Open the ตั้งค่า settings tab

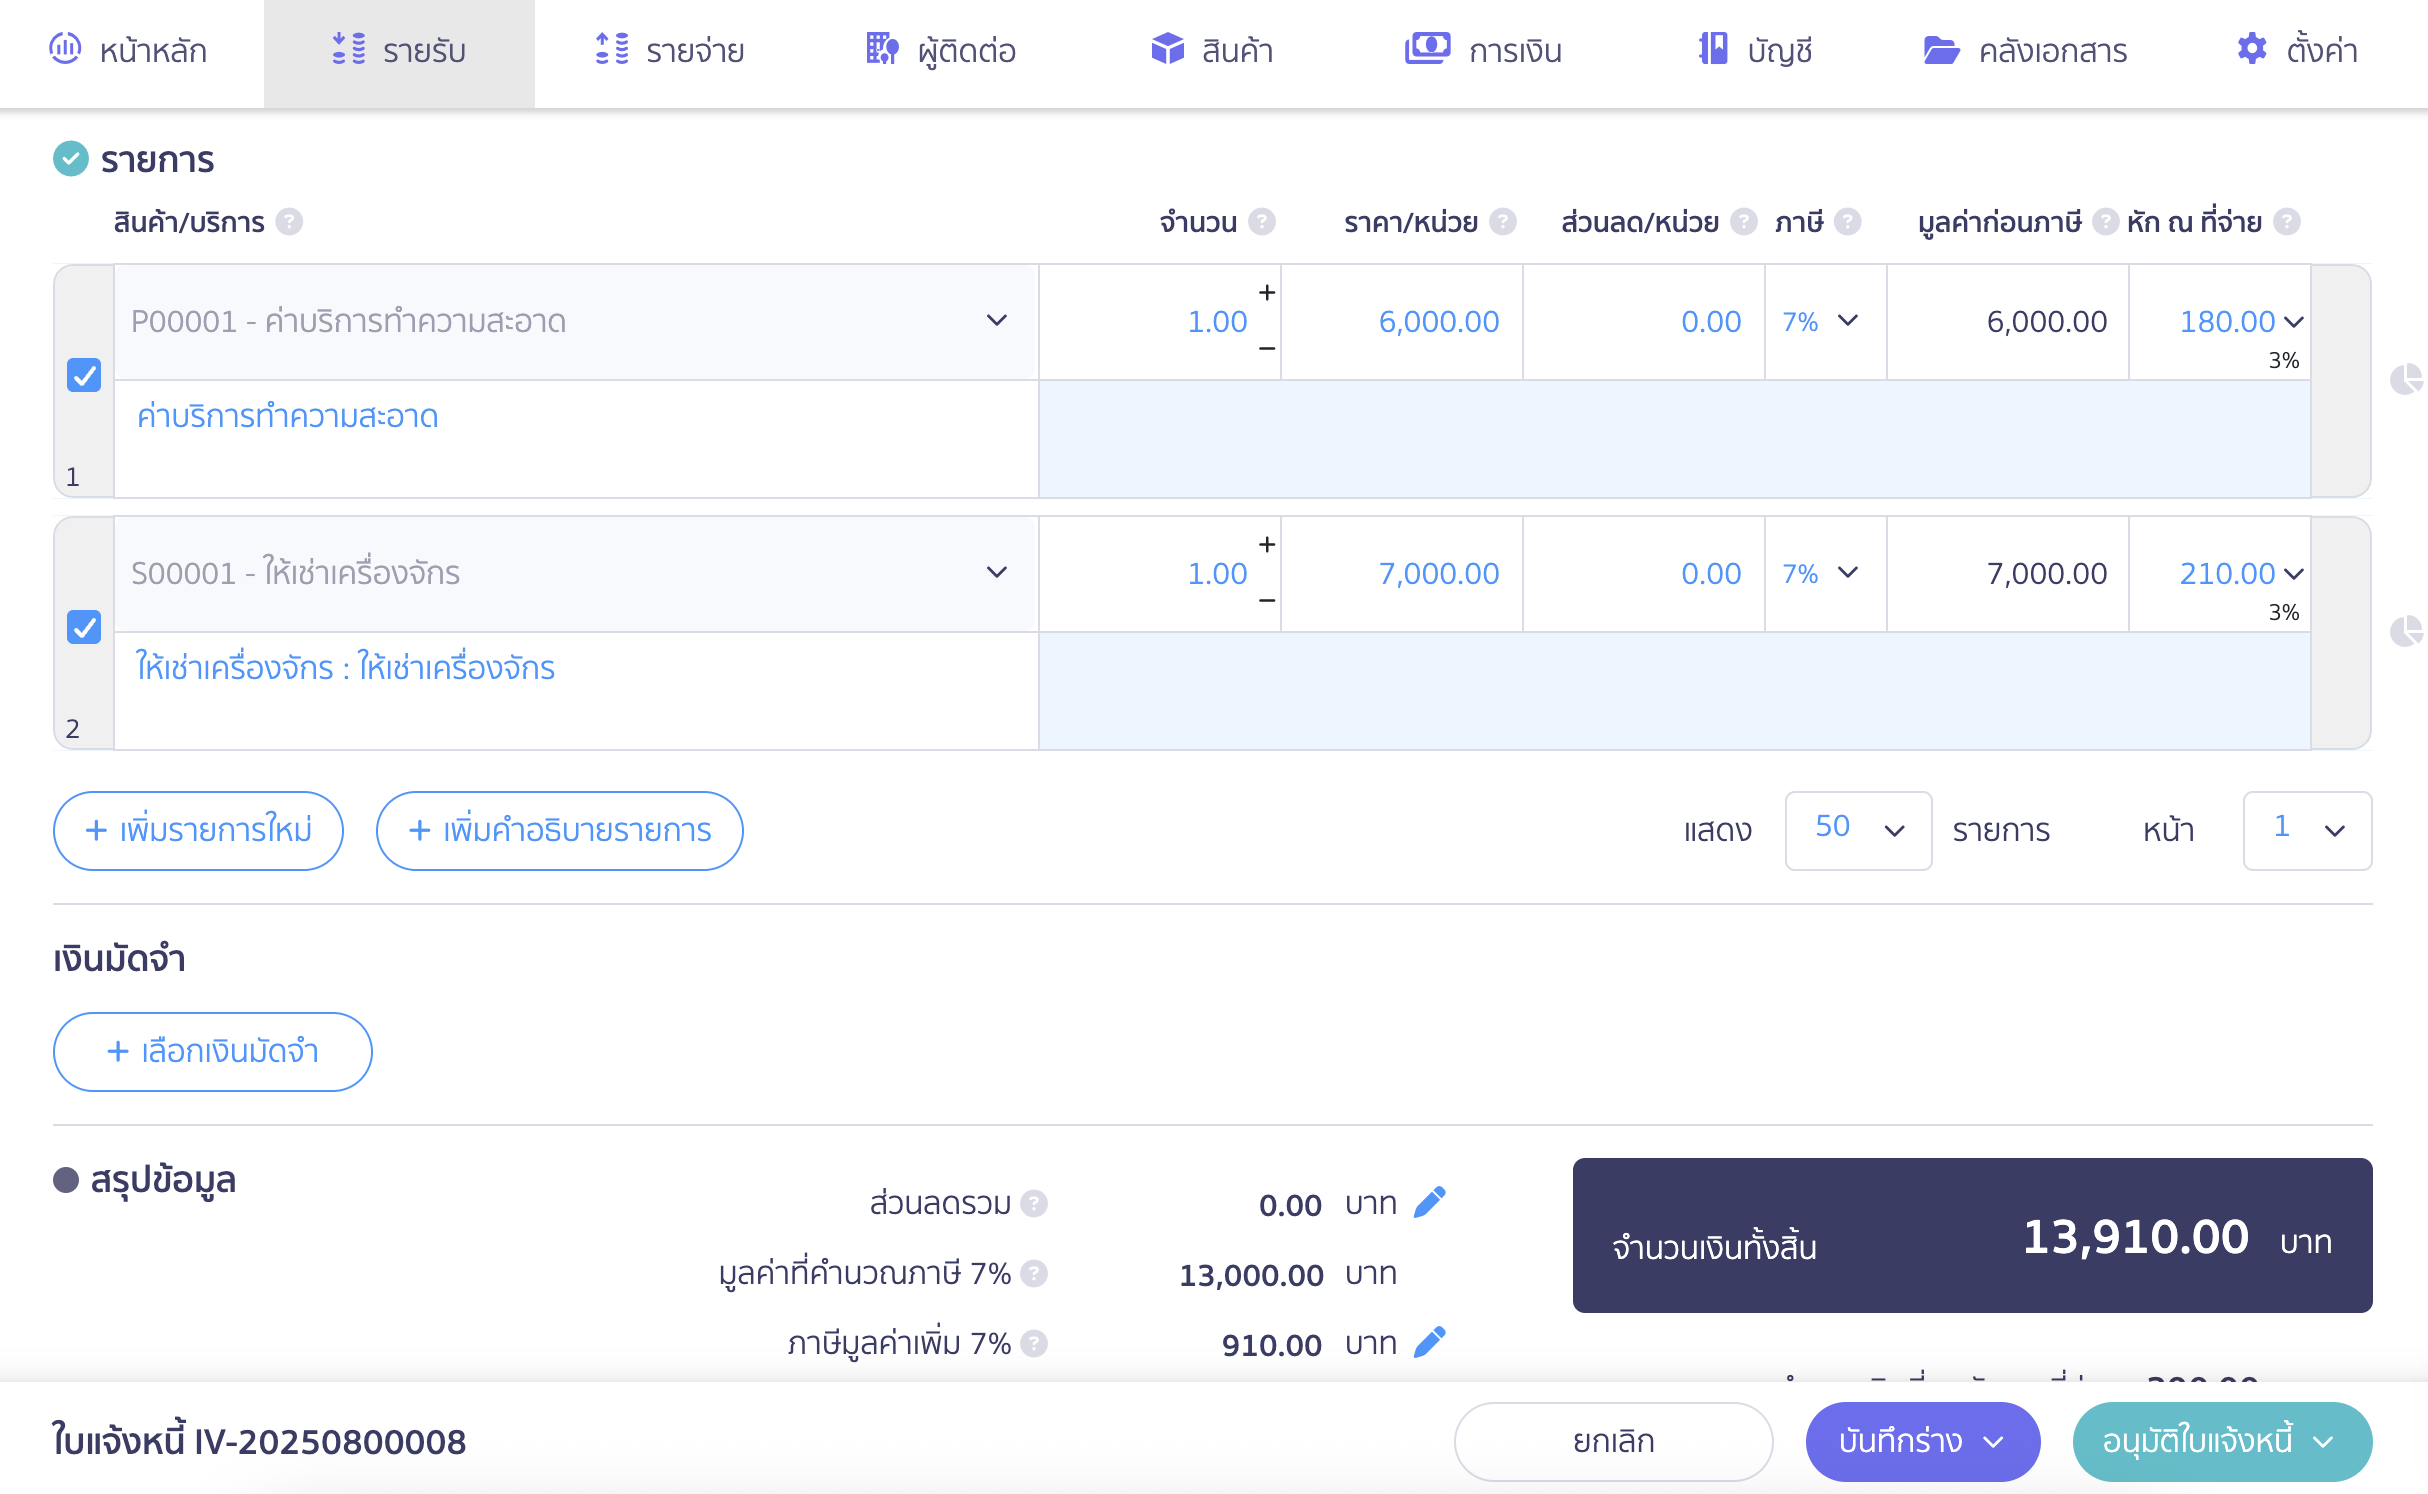pyautogui.click(x=2297, y=50)
